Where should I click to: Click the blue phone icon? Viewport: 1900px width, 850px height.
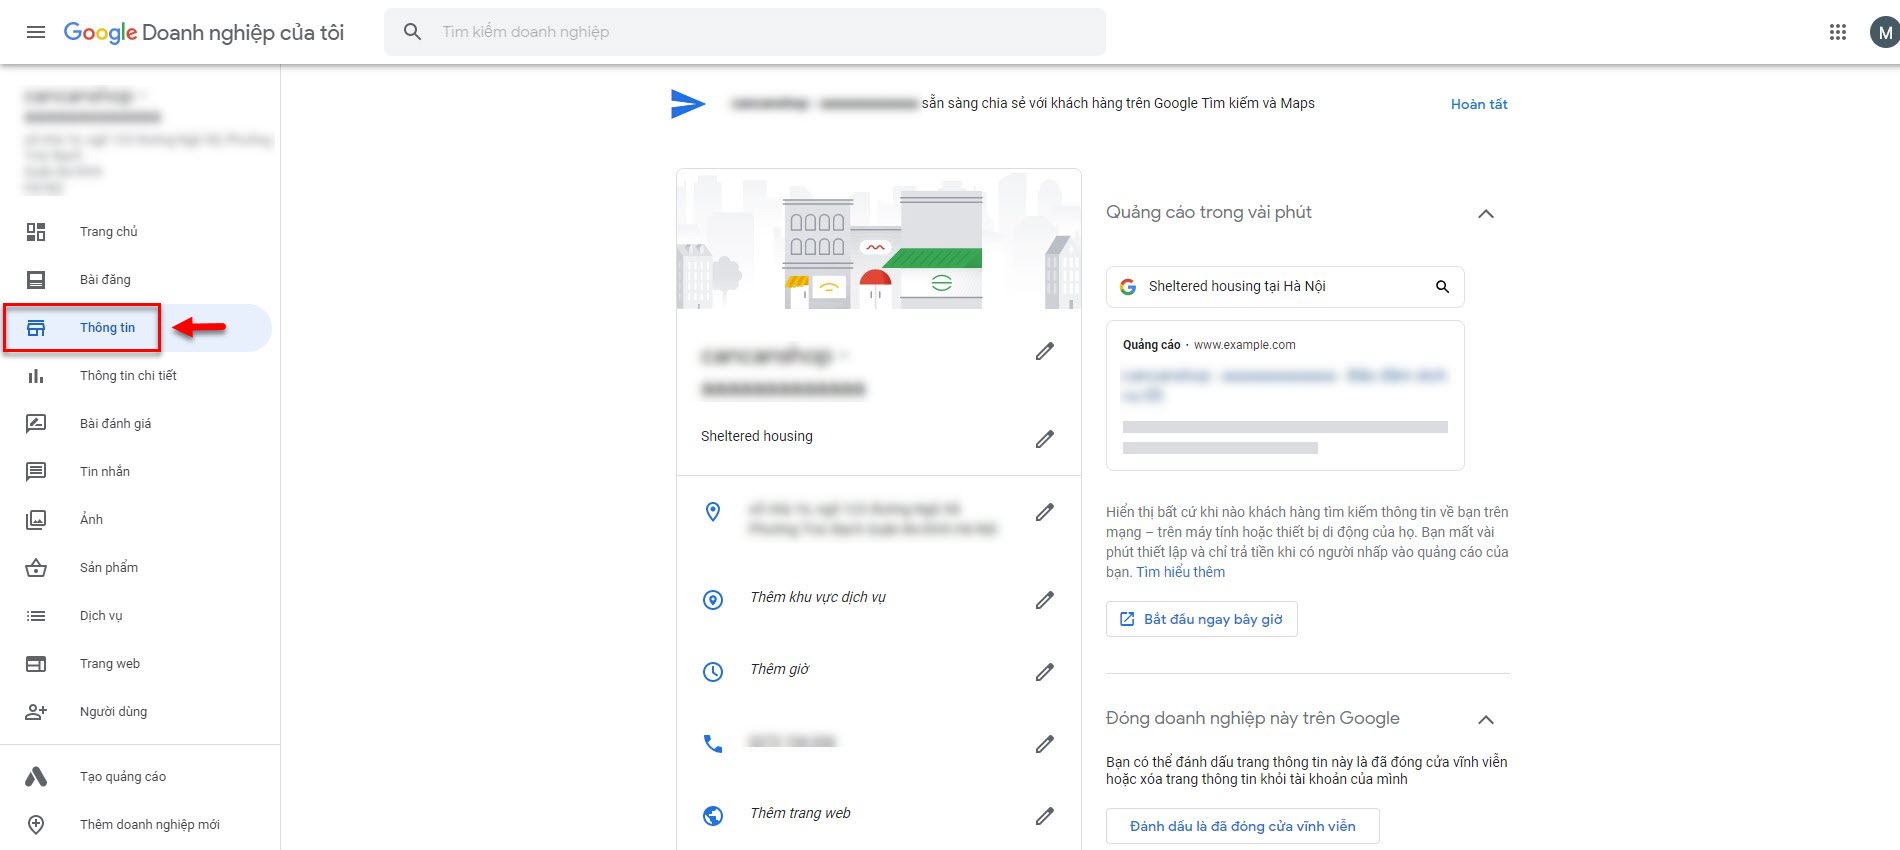point(713,744)
